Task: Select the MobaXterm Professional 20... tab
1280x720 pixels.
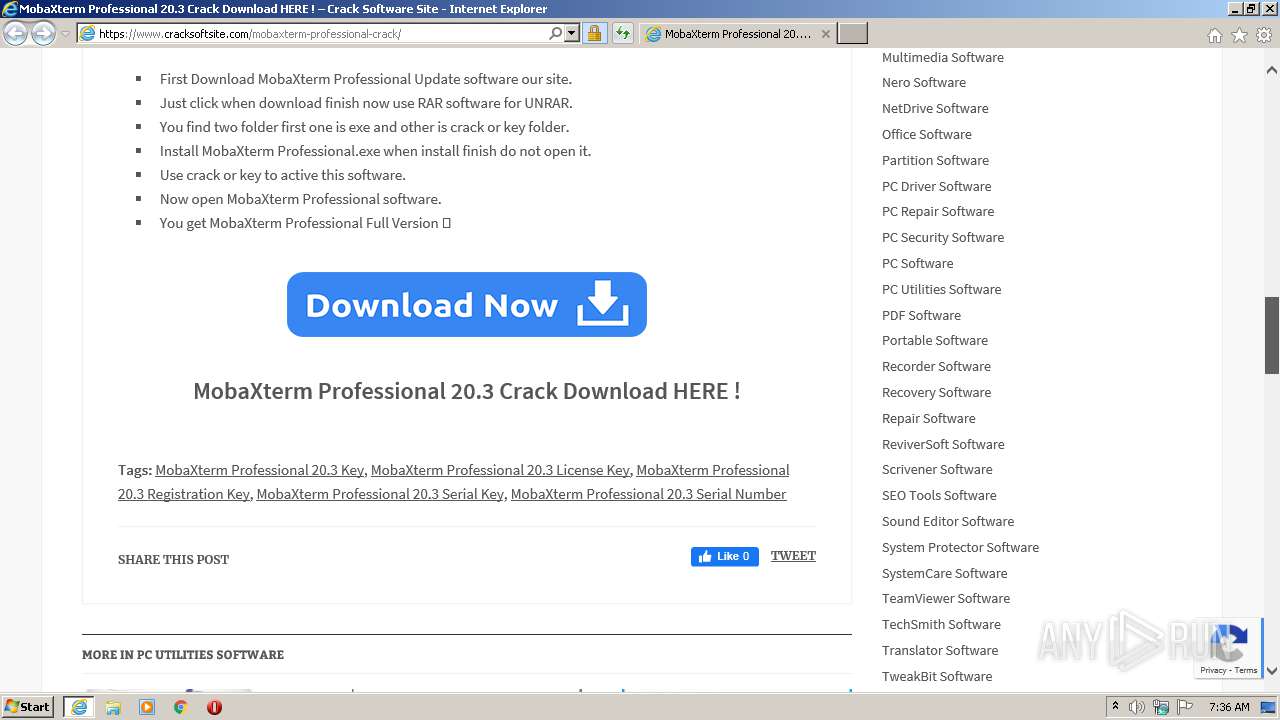Action: tap(736, 34)
